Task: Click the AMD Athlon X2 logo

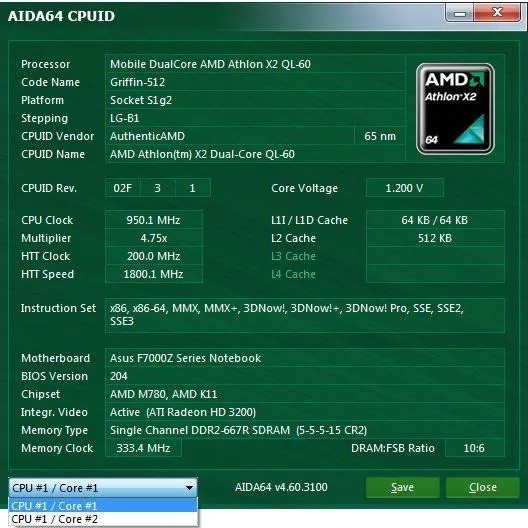Action: click(x=455, y=109)
